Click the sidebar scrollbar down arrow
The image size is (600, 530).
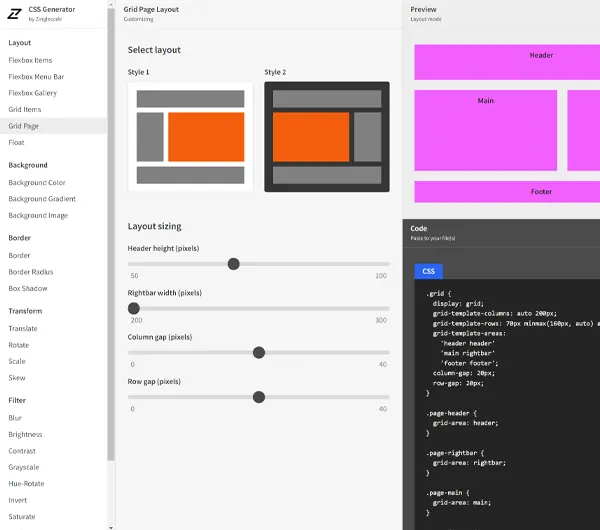point(111,527)
